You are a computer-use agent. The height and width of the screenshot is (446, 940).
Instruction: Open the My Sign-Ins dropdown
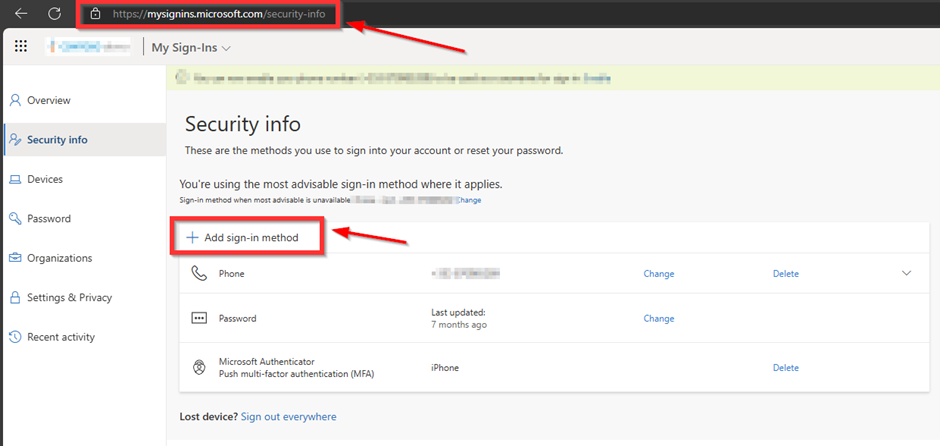[x=191, y=48]
